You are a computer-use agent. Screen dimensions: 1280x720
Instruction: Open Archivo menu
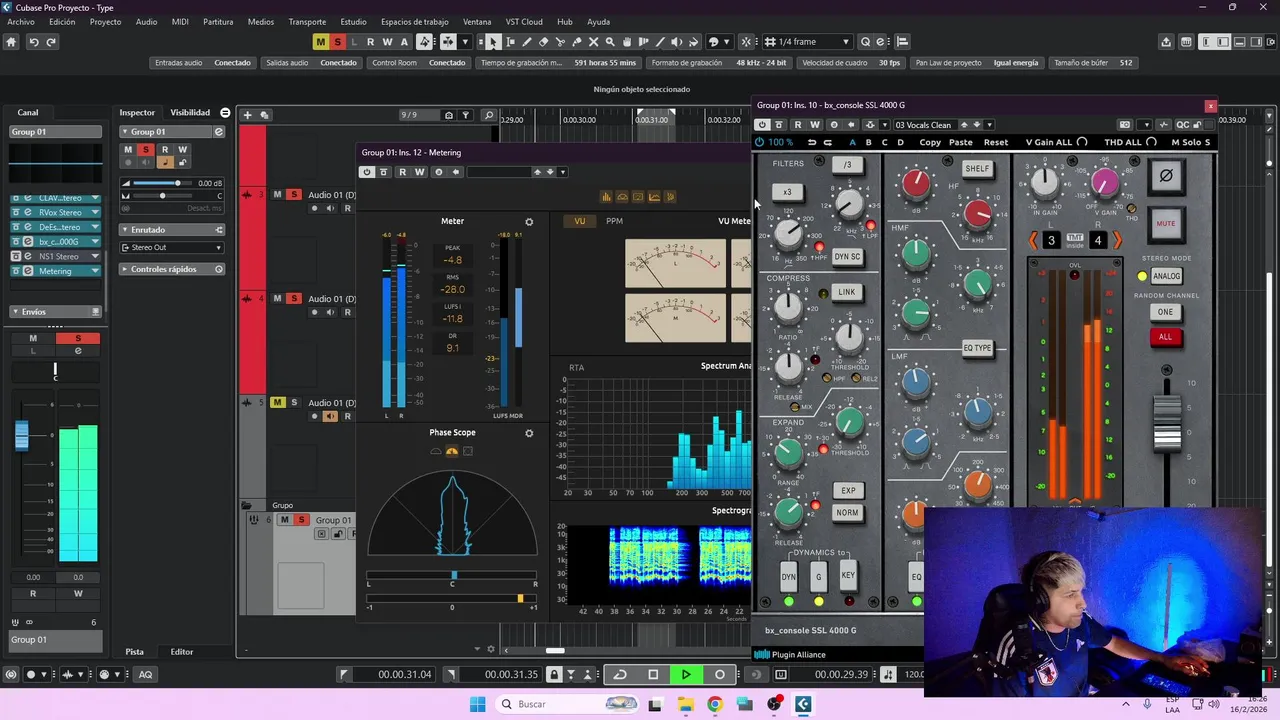(21, 22)
